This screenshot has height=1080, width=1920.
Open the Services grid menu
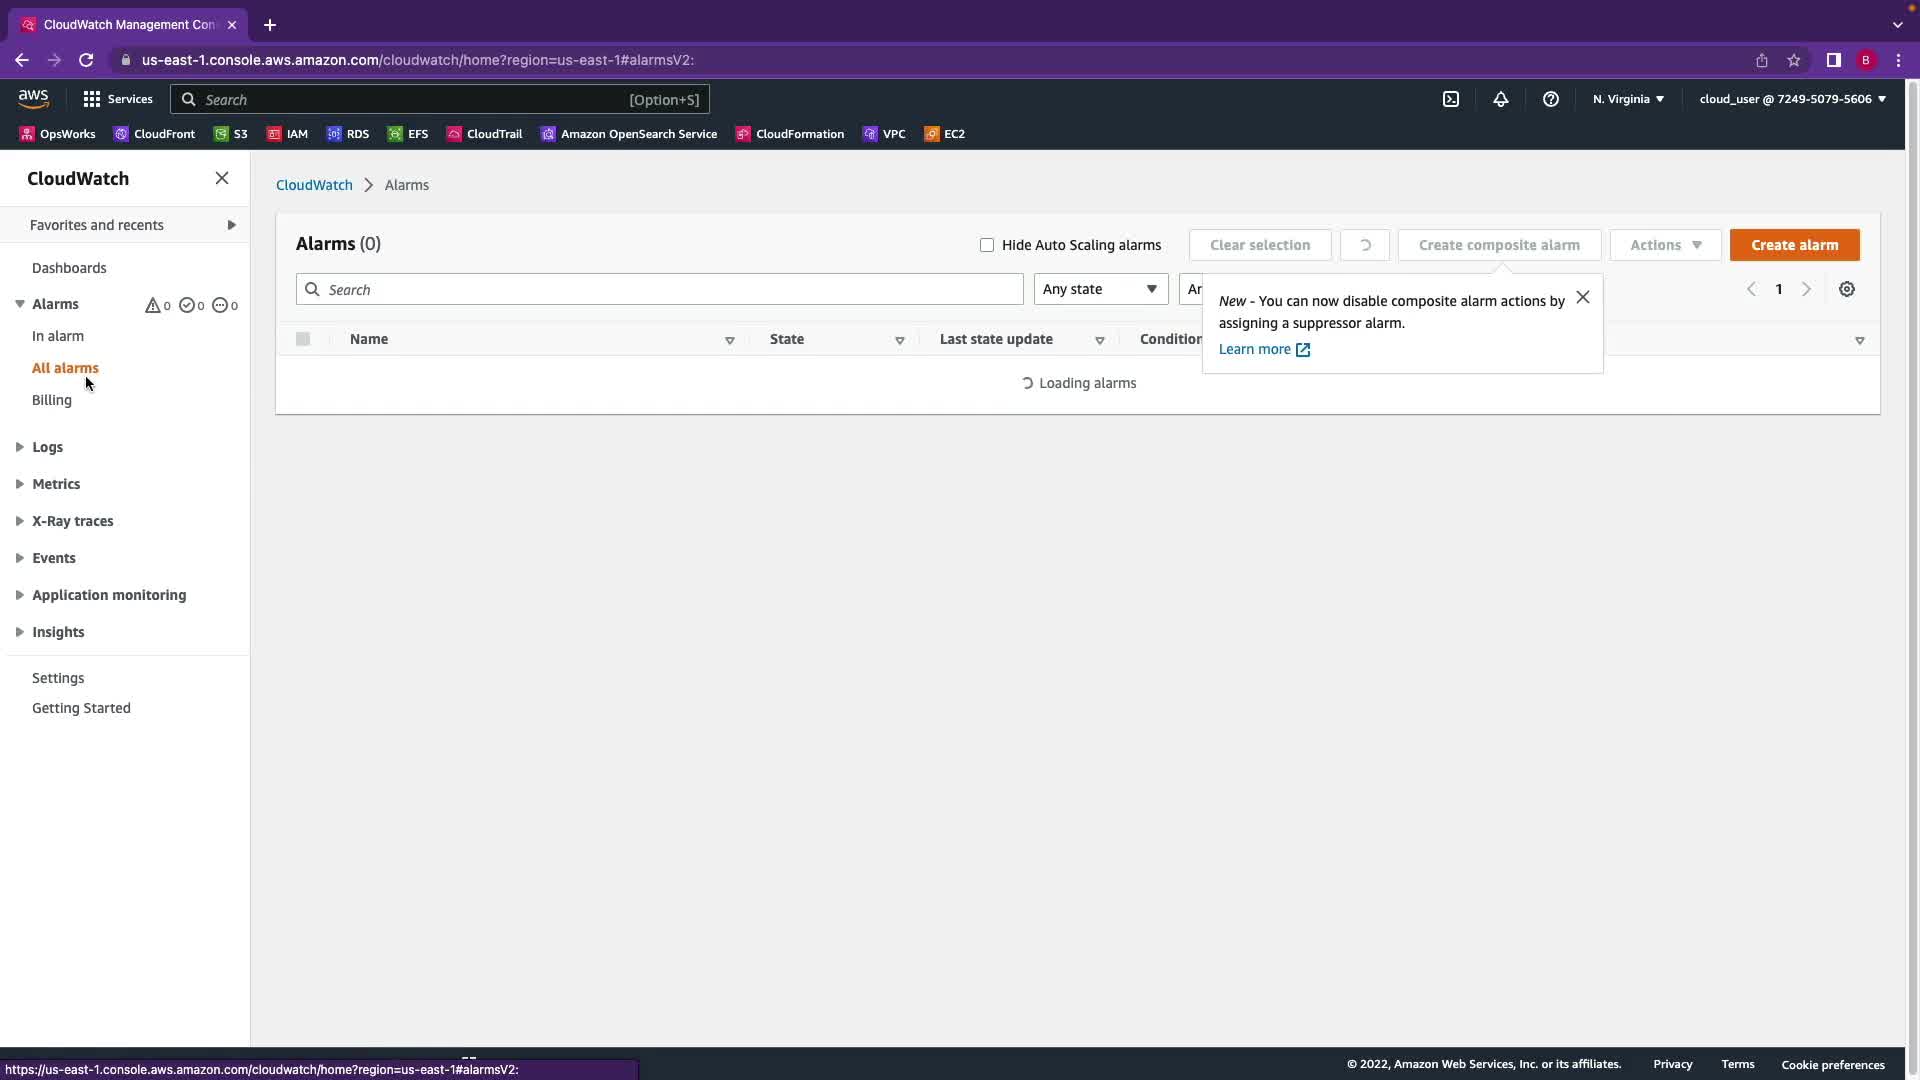point(117,99)
